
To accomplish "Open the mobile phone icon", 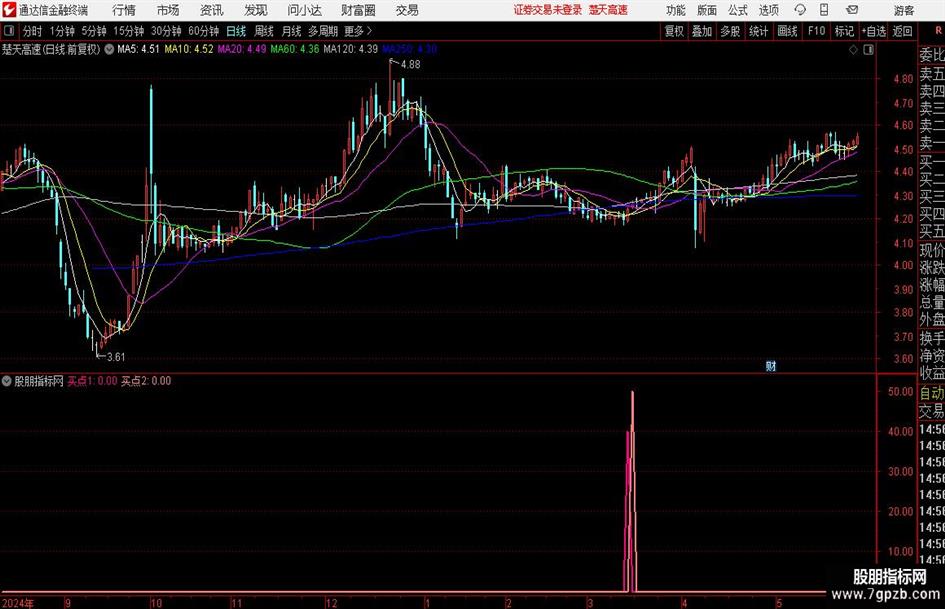I will click(x=824, y=10).
